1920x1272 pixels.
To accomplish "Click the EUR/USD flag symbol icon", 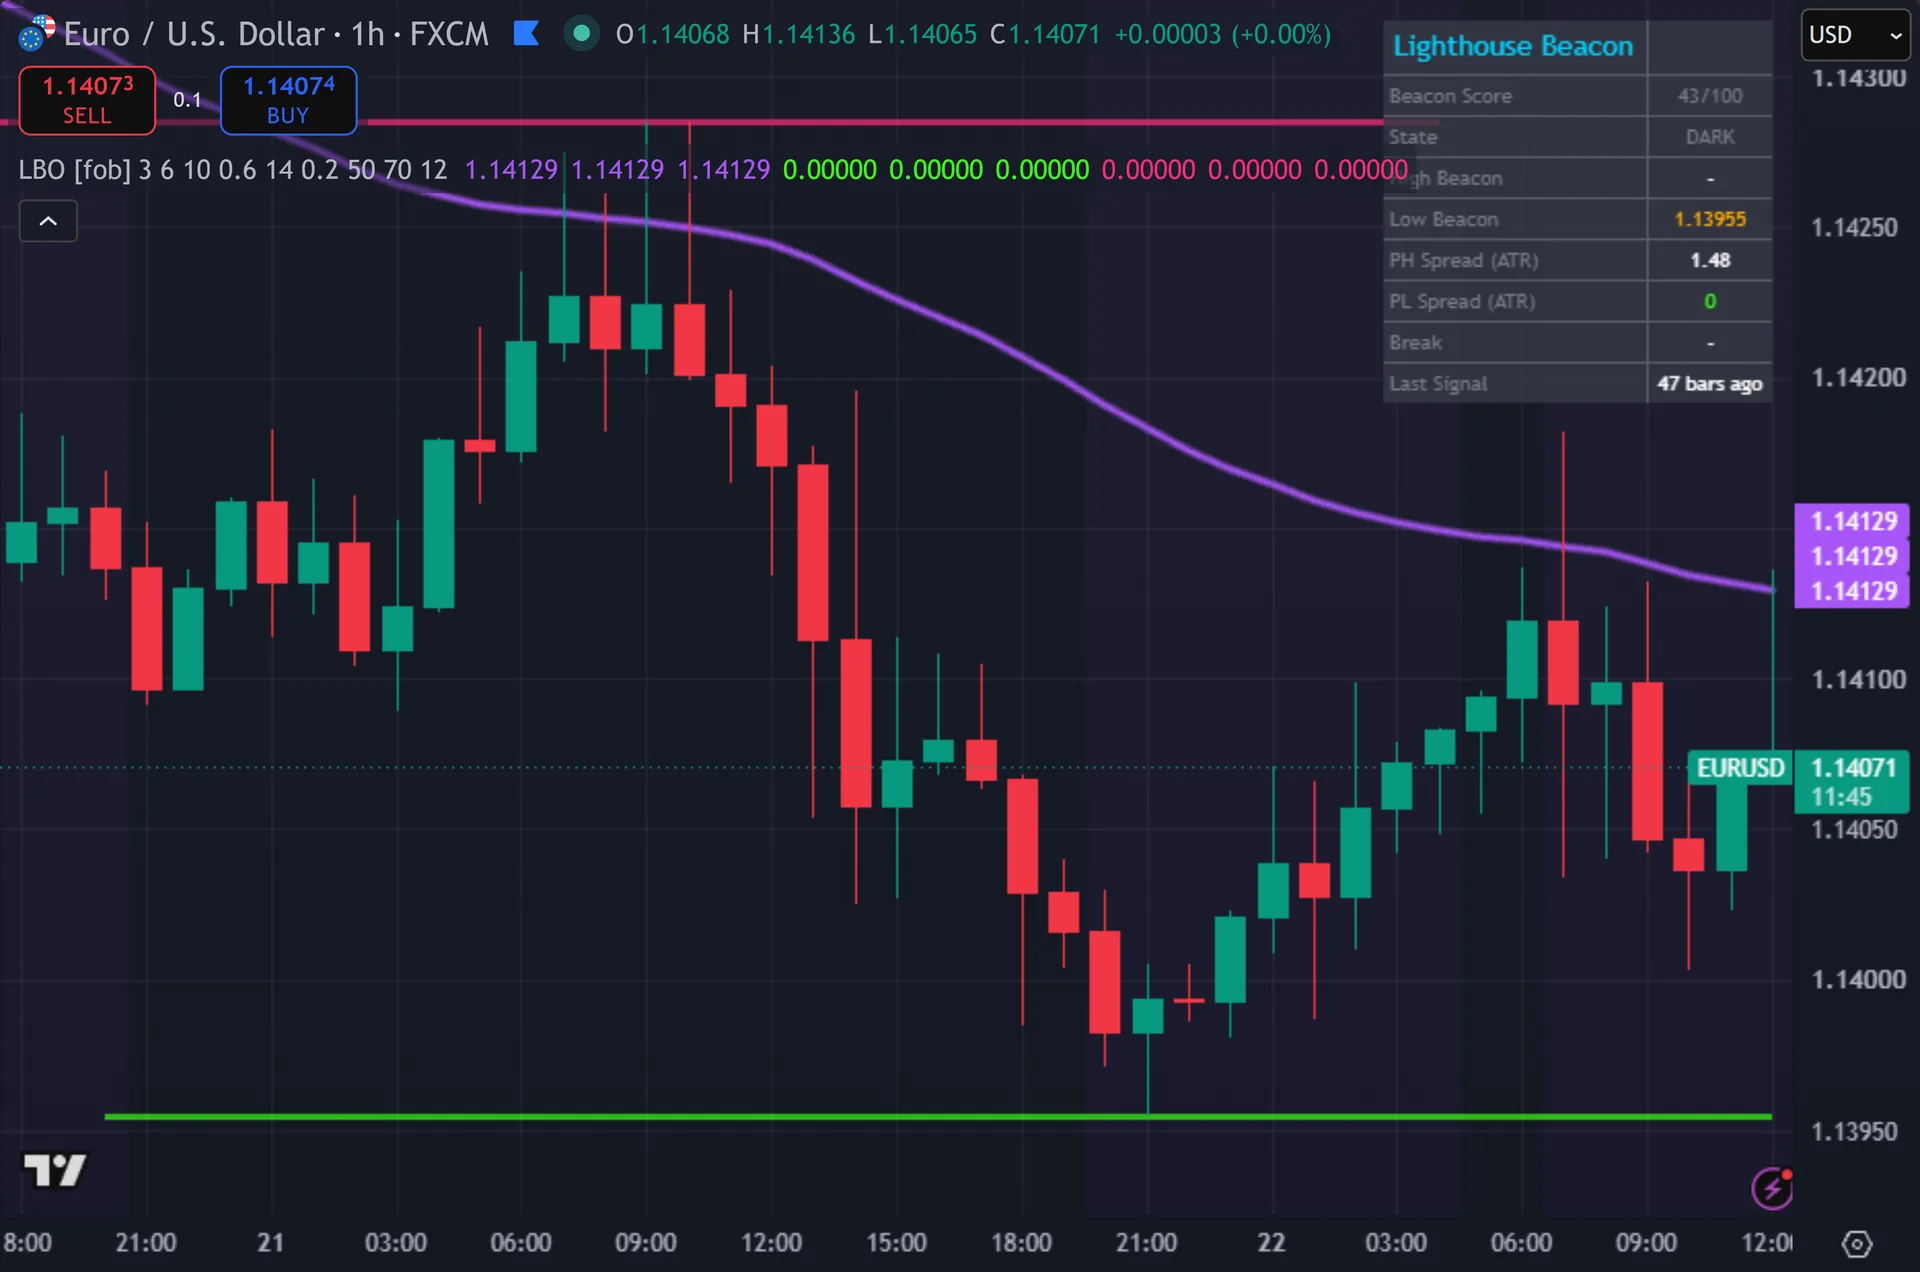I will tap(36, 33).
